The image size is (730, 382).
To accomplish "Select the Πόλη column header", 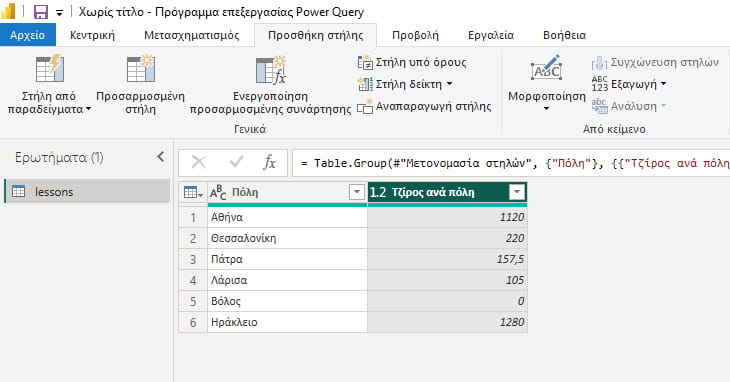I will click(287, 192).
